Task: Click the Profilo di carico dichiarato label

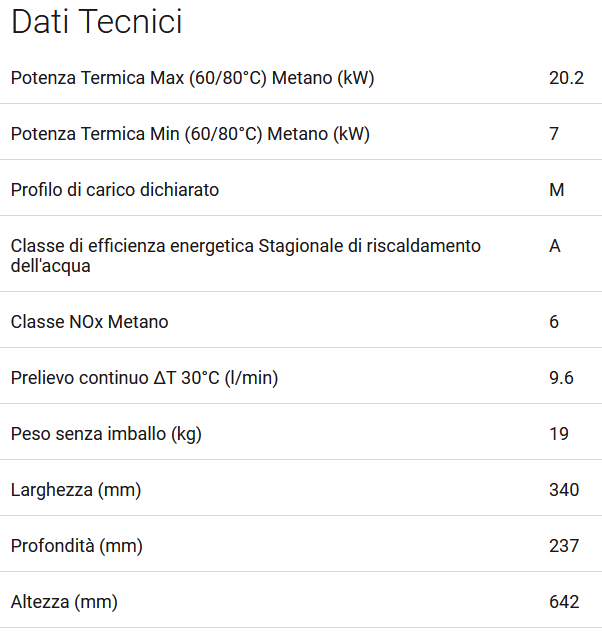Action: pos(115,190)
